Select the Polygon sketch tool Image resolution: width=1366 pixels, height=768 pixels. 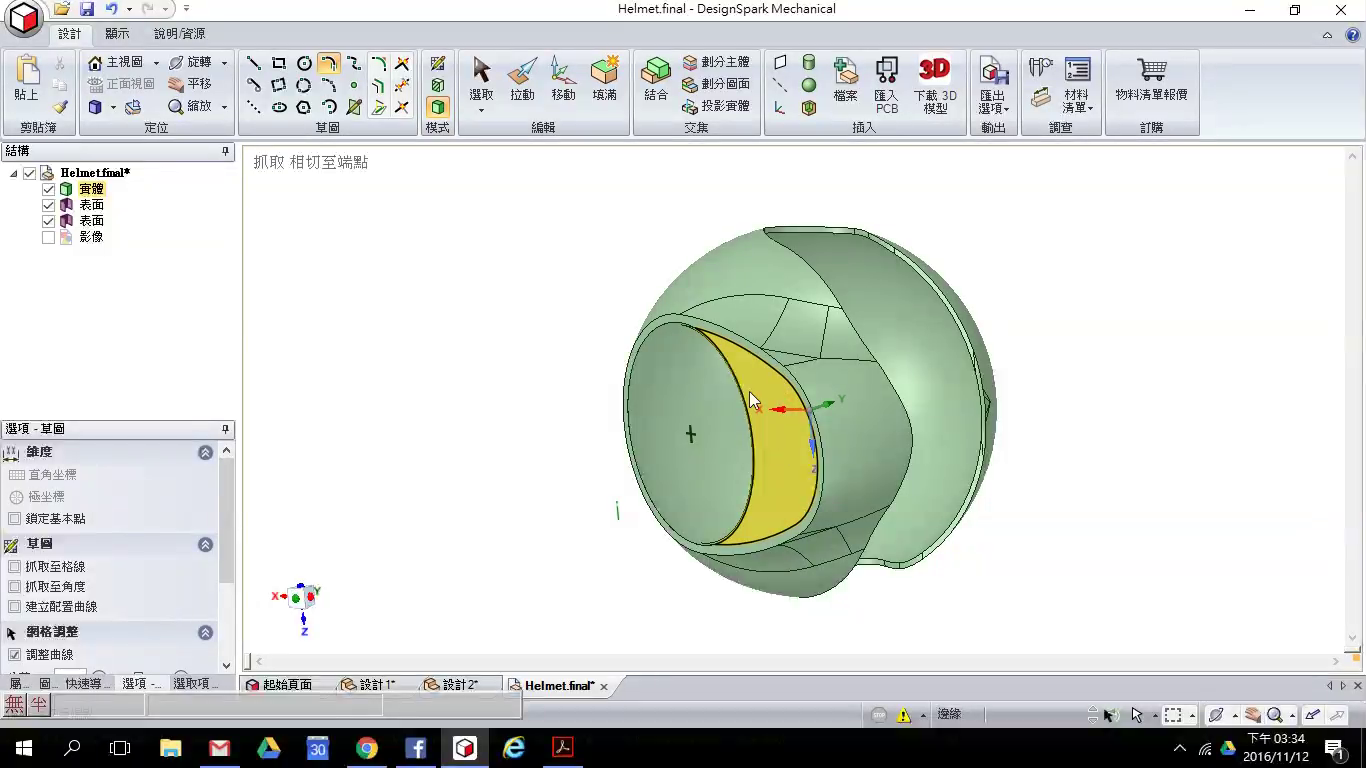[x=304, y=107]
